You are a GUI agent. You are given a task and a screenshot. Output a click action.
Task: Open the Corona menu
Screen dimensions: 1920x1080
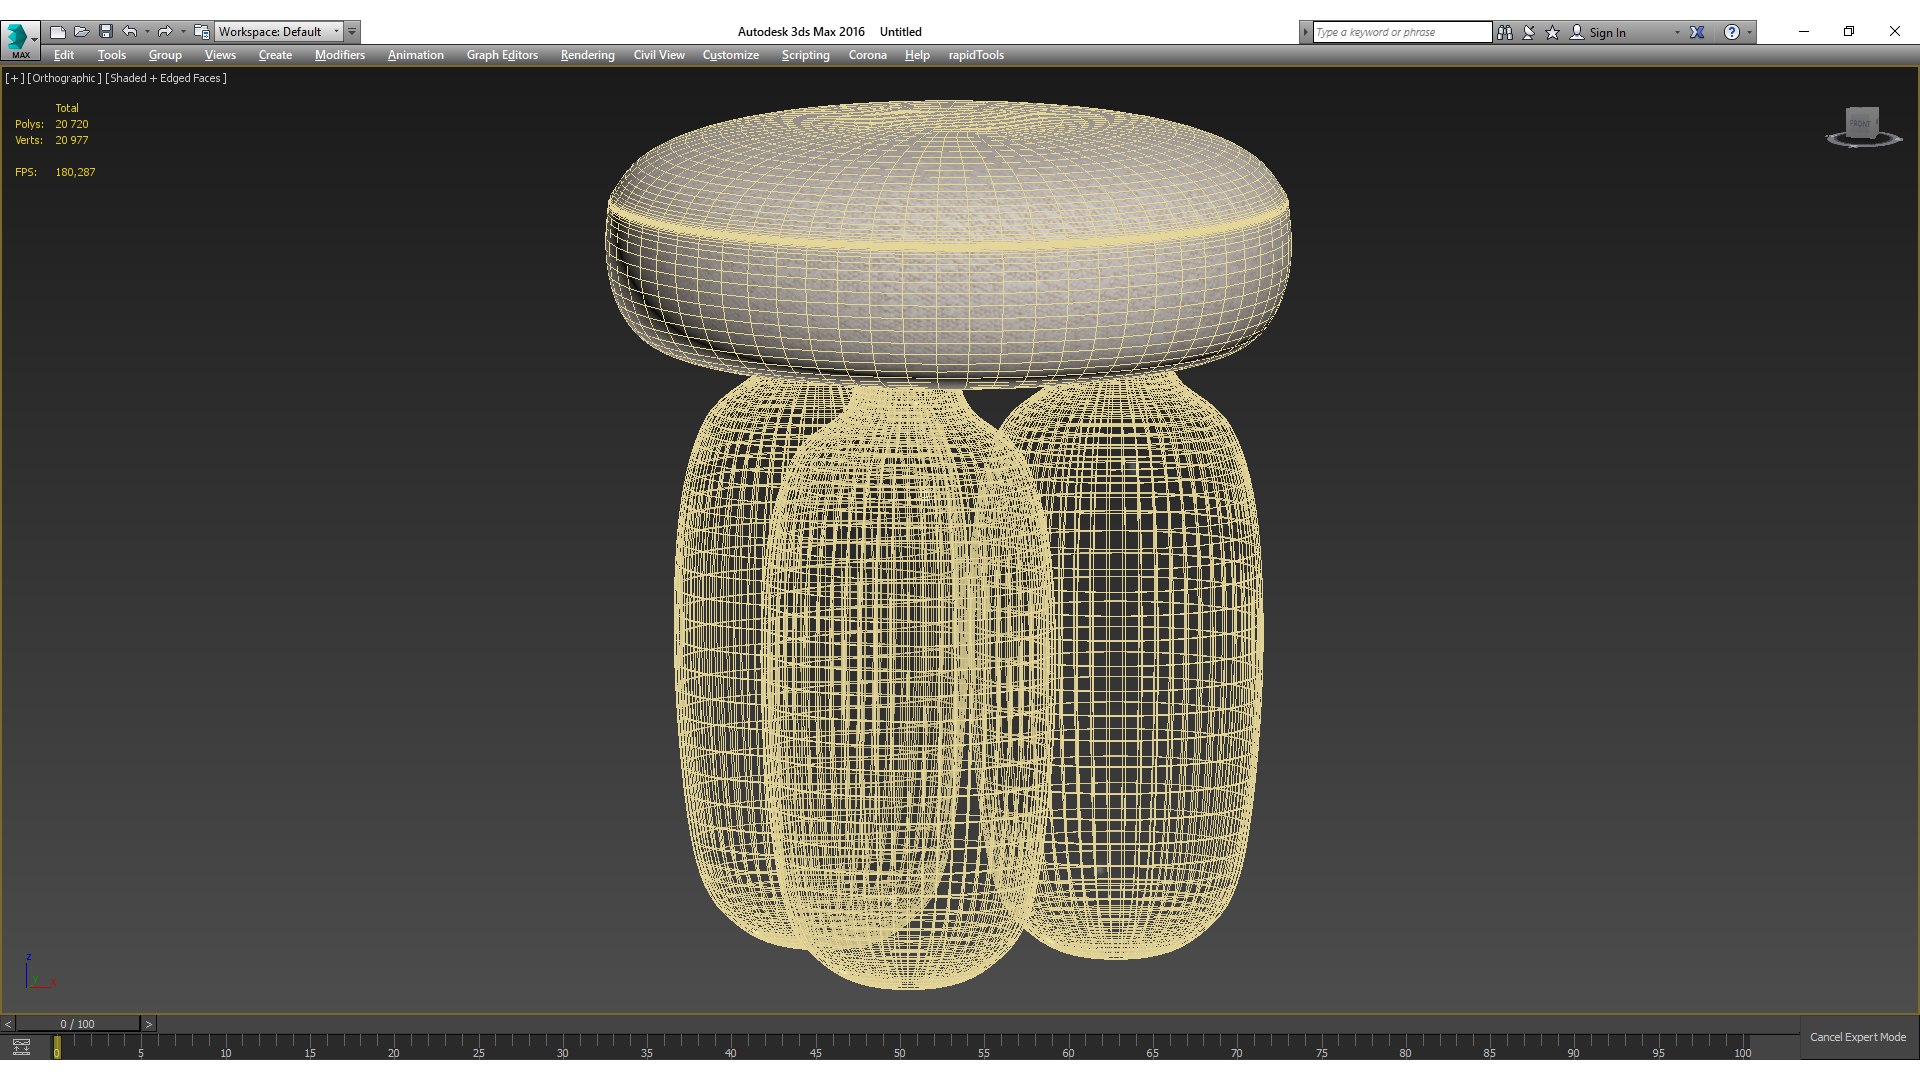click(x=868, y=55)
